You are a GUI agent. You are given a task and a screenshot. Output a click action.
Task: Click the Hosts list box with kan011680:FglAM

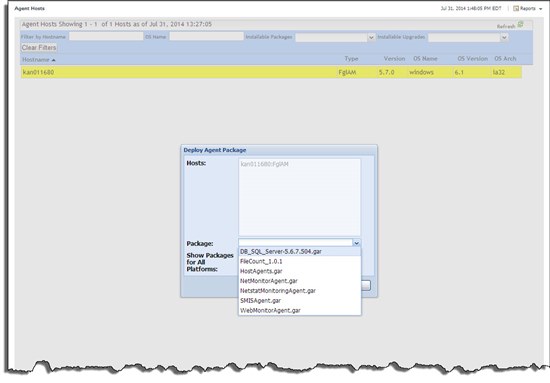[300, 197]
